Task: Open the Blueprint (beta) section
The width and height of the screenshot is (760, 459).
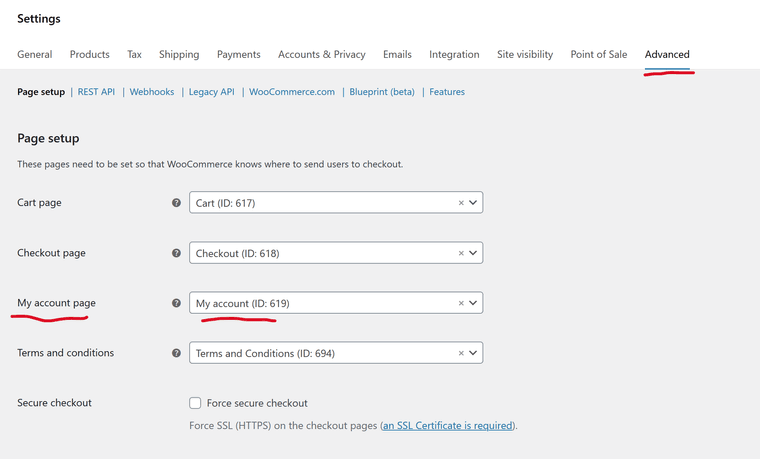Action: pyautogui.click(x=382, y=92)
